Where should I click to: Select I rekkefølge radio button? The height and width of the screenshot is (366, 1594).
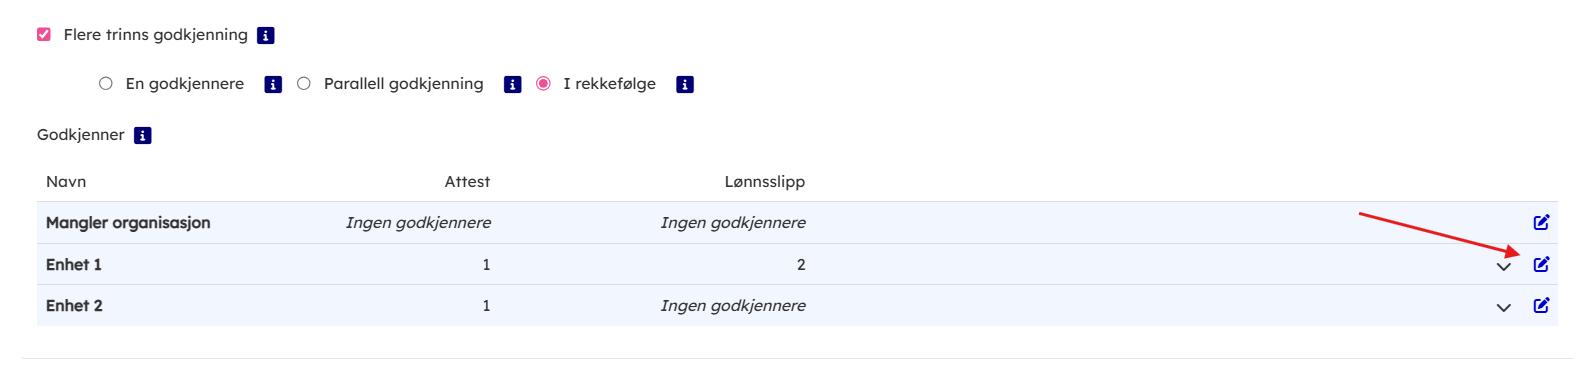pyautogui.click(x=543, y=84)
